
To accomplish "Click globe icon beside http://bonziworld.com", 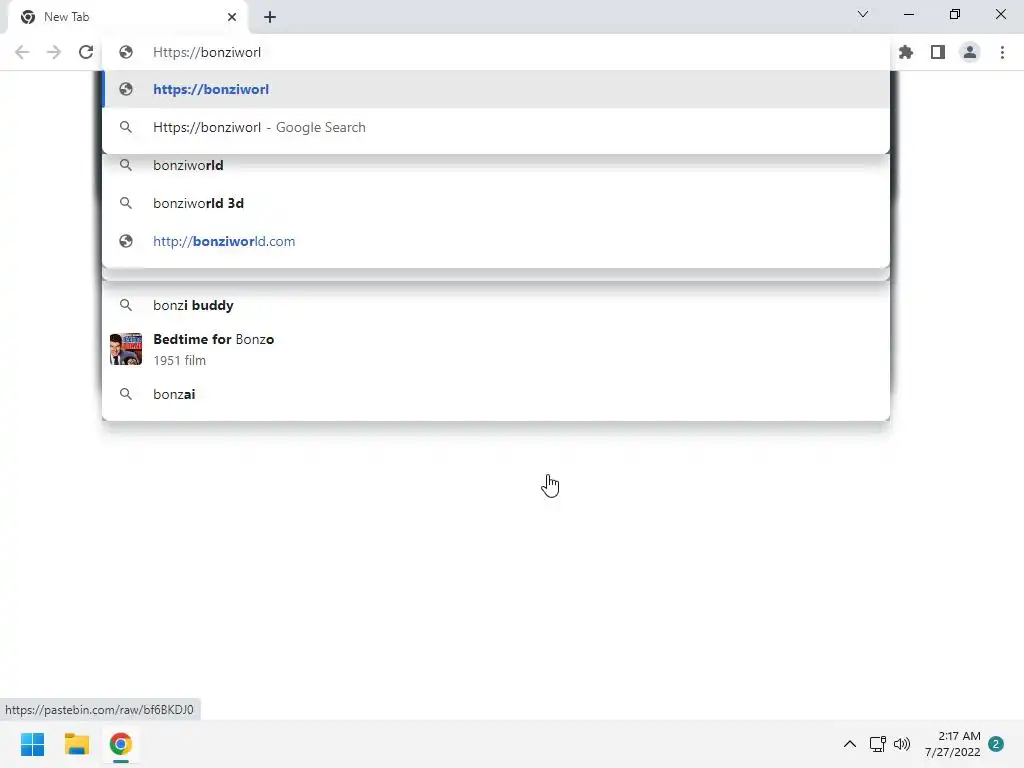I will click(x=126, y=241).
